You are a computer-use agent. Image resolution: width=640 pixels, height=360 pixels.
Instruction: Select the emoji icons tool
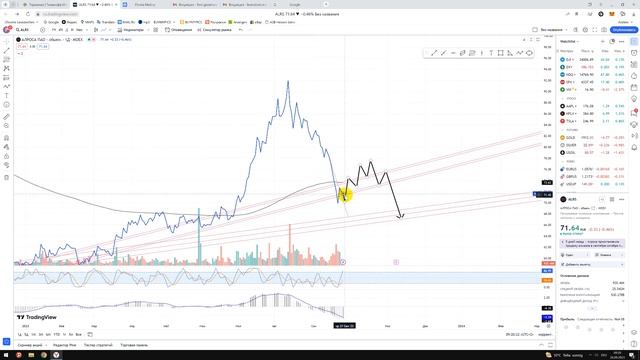(7, 105)
